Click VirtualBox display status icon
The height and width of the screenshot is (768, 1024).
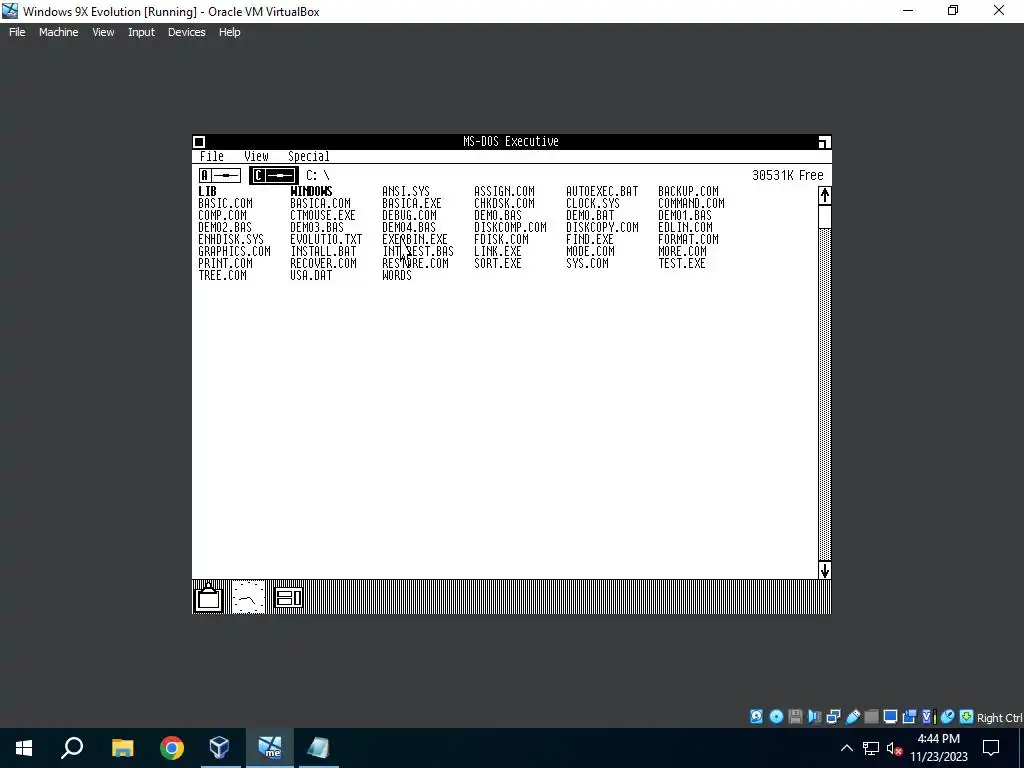coord(890,717)
